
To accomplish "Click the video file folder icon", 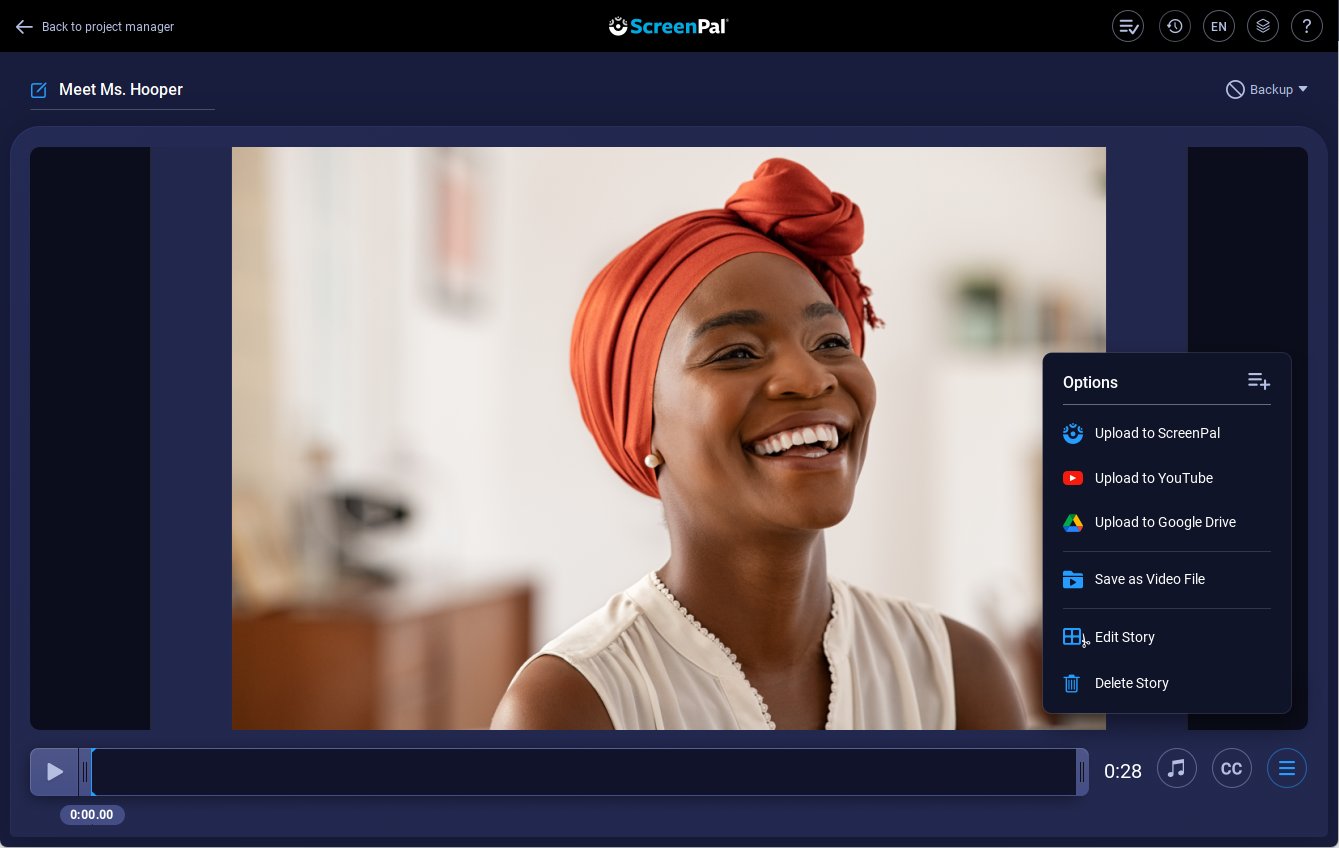I will pos(1072,579).
